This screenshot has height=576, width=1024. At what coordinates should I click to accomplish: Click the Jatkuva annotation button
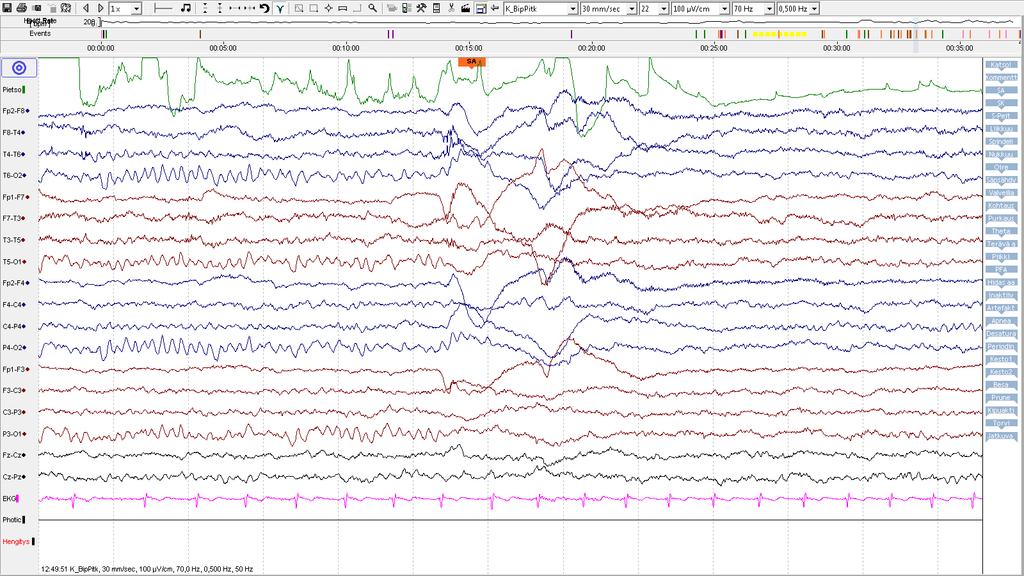tap(1001, 436)
